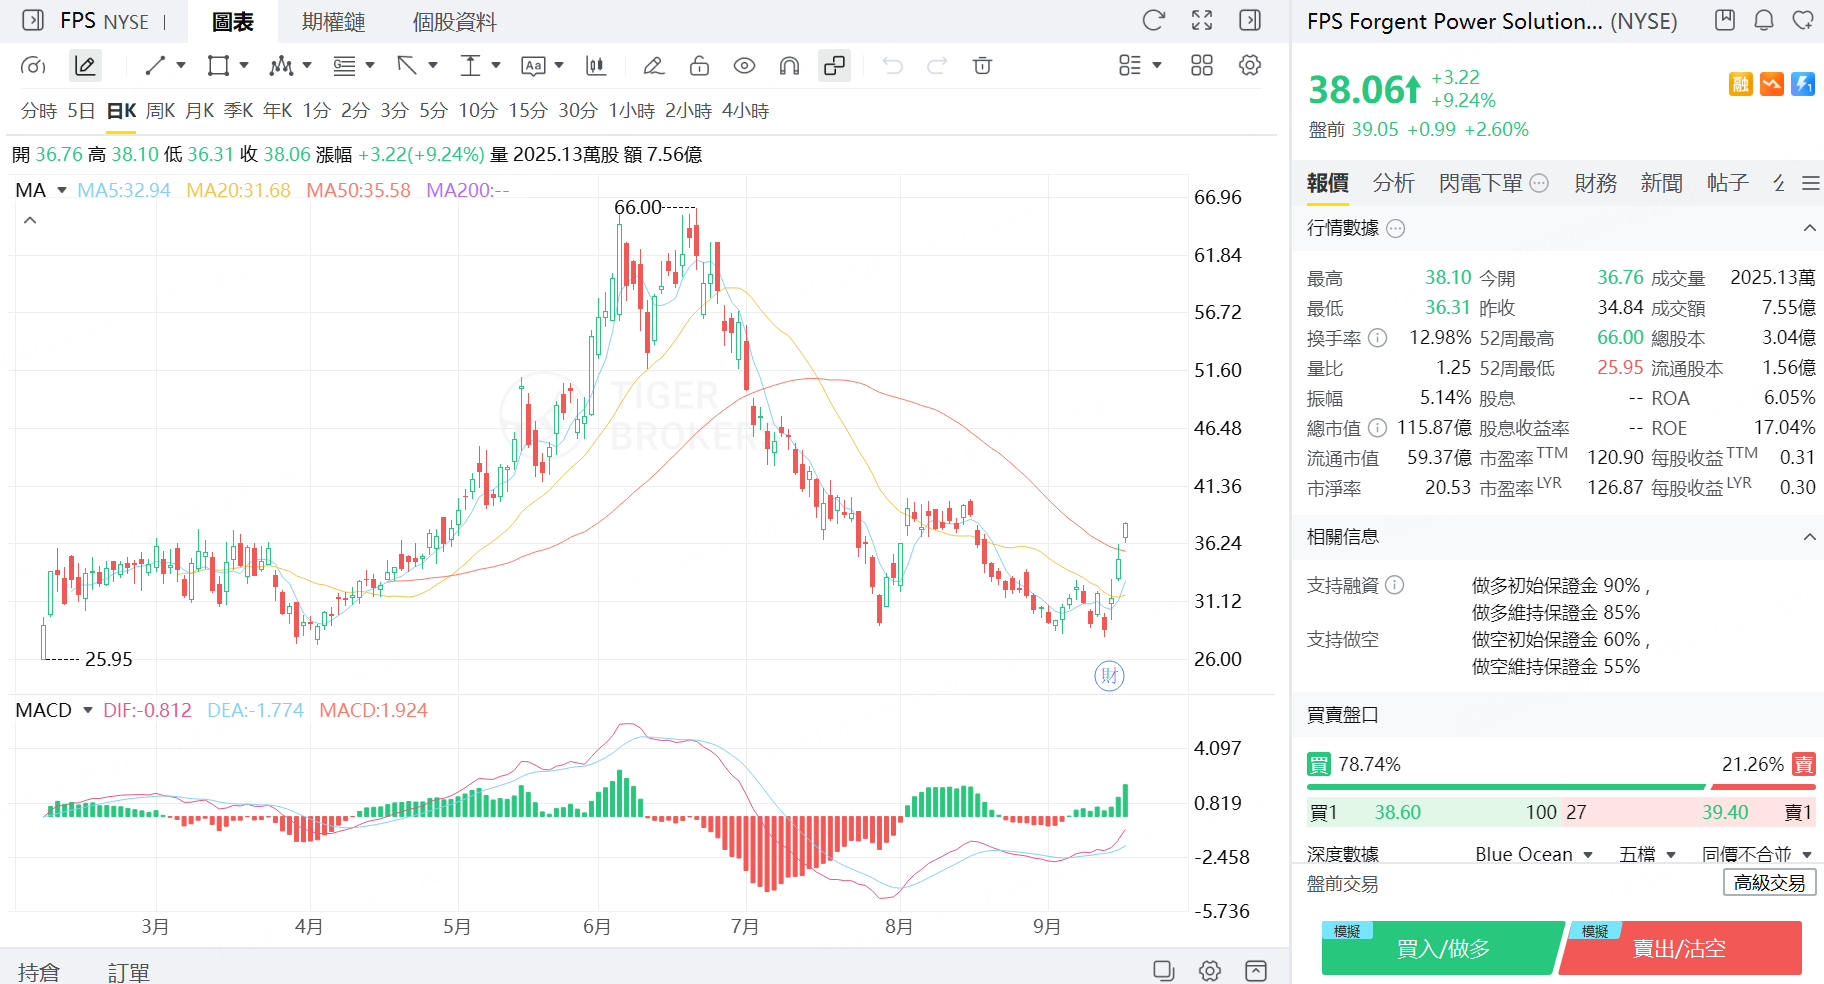Select the text annotation tool
1824x984 pixels.
click(533, 66)
